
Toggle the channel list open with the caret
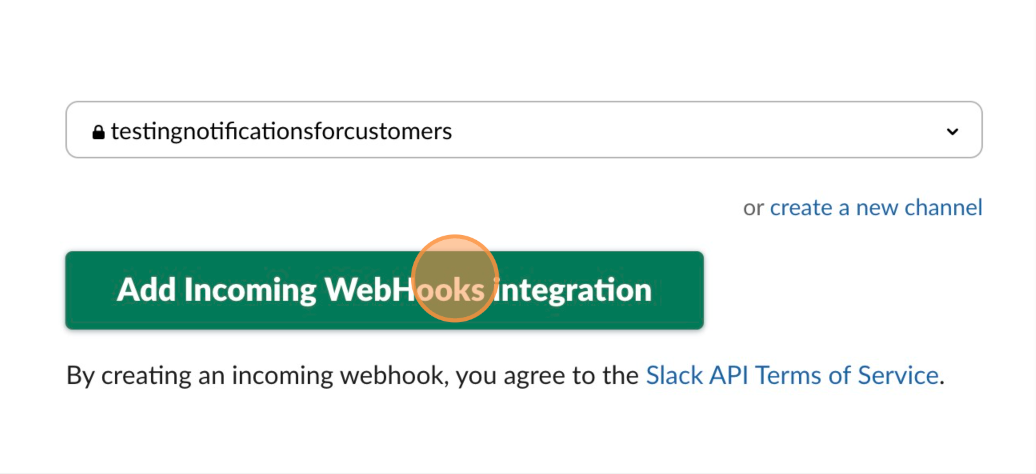[952, 131]
